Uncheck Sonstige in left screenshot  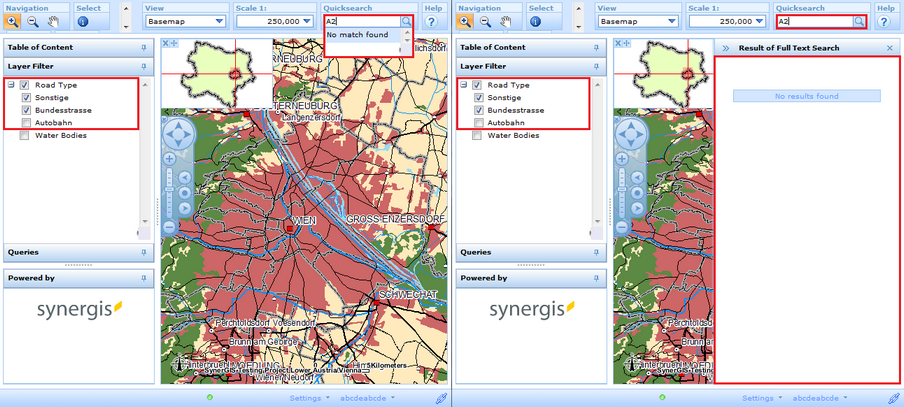(25, 97)
